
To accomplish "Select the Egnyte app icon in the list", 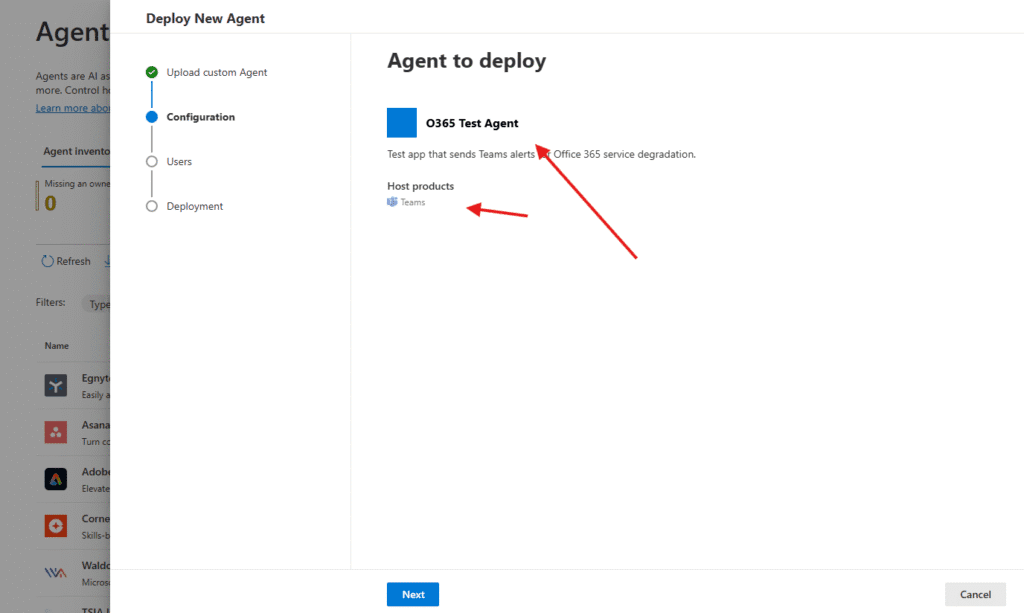I will coord(56,385).
